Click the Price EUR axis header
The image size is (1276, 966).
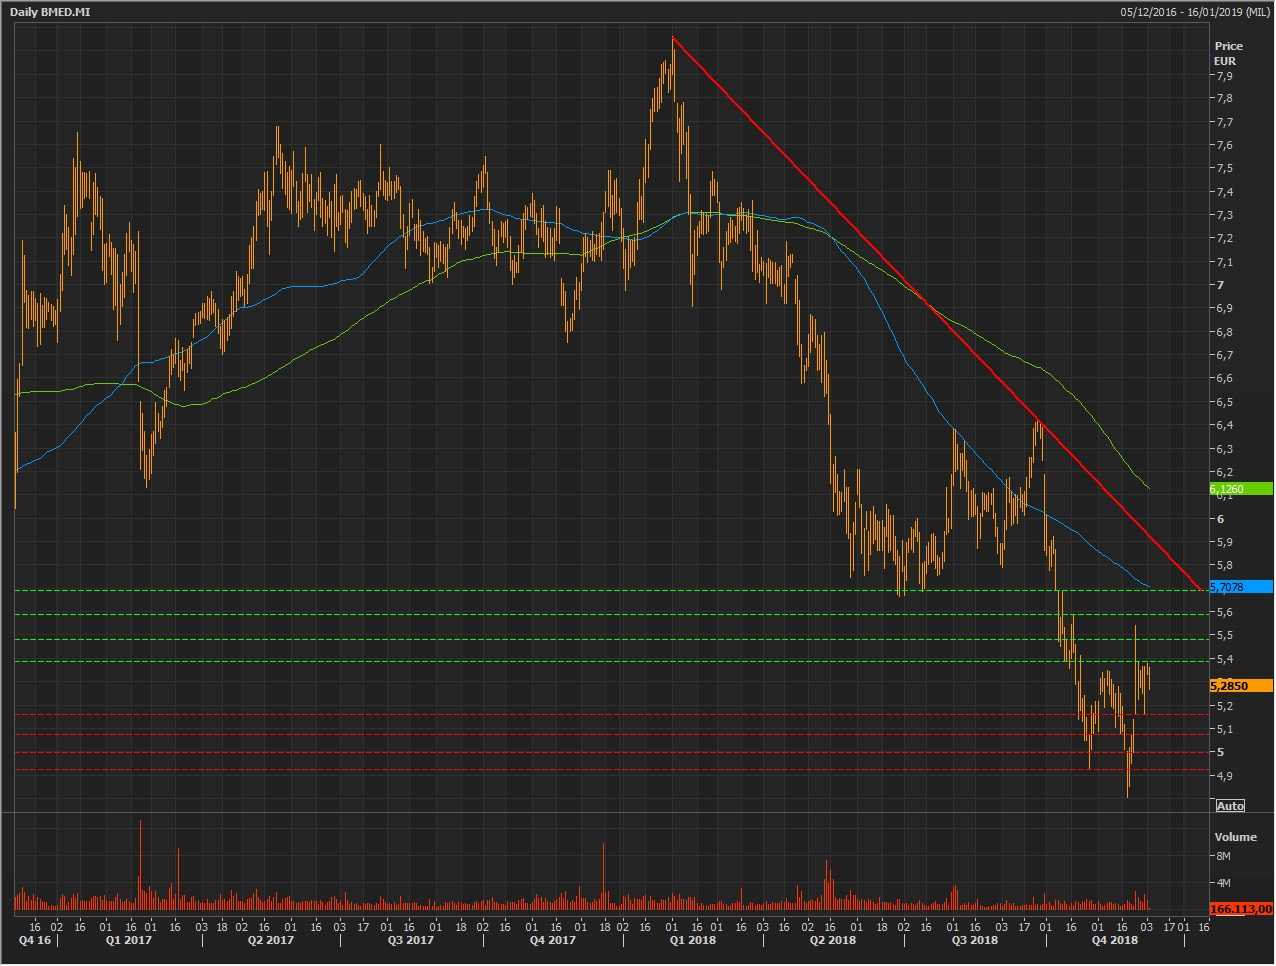pyautogui.click(x=1227, y=53)
